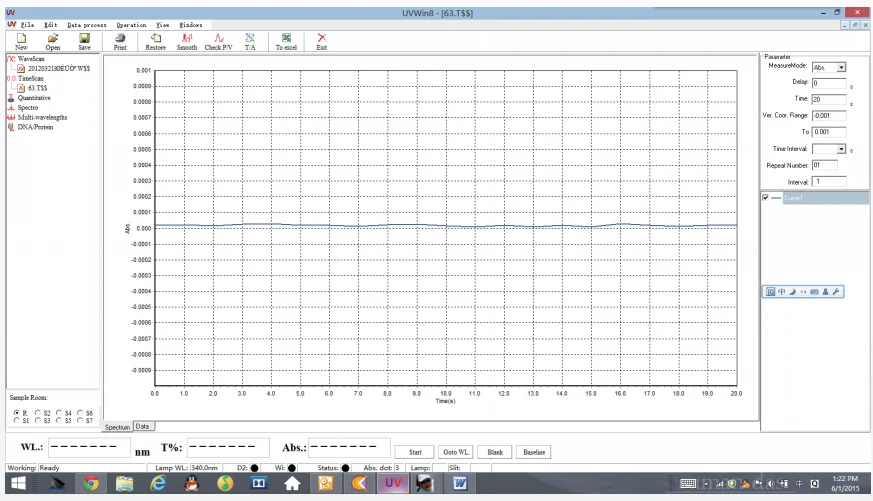Open Quantitative mode in tree
The width and height of the screenshot is (873, 501).
coord(34,98)
